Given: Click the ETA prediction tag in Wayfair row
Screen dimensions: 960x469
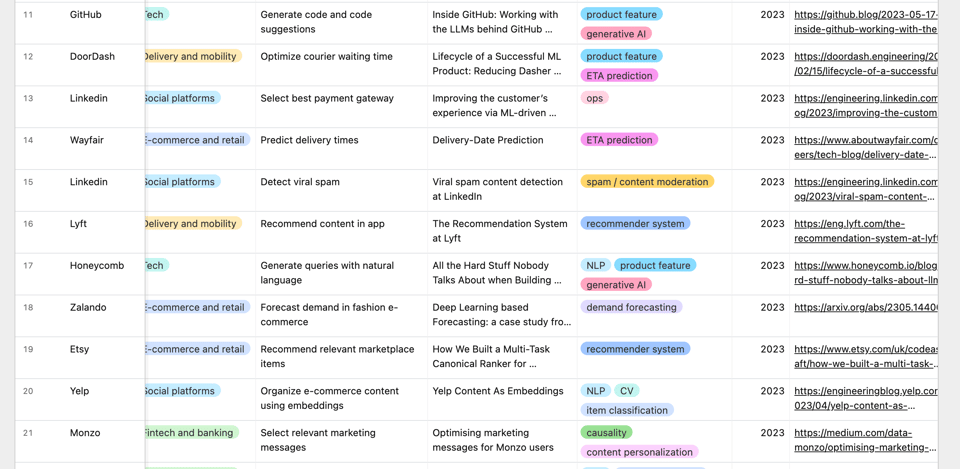Looking at the screenshot, I should tap(619, 140).
